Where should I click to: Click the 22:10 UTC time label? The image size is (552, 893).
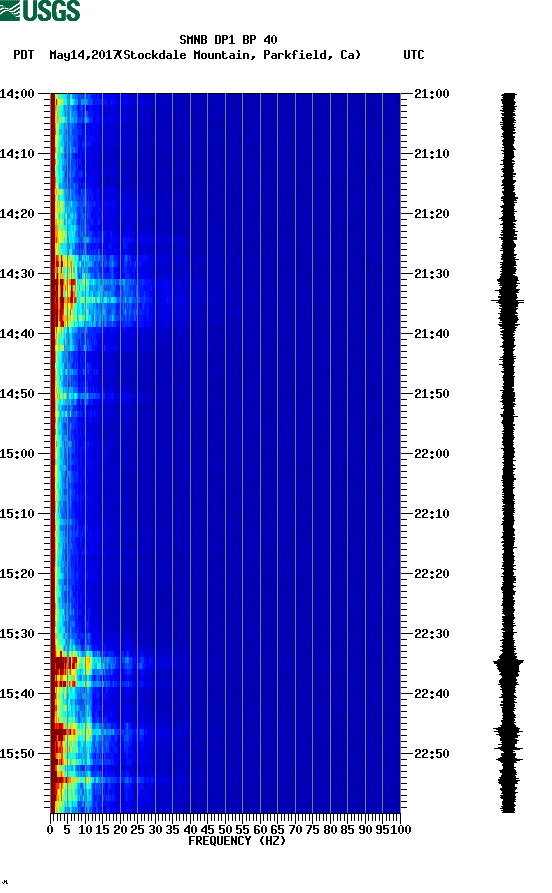pyautogui.click(x=432, y=514)
